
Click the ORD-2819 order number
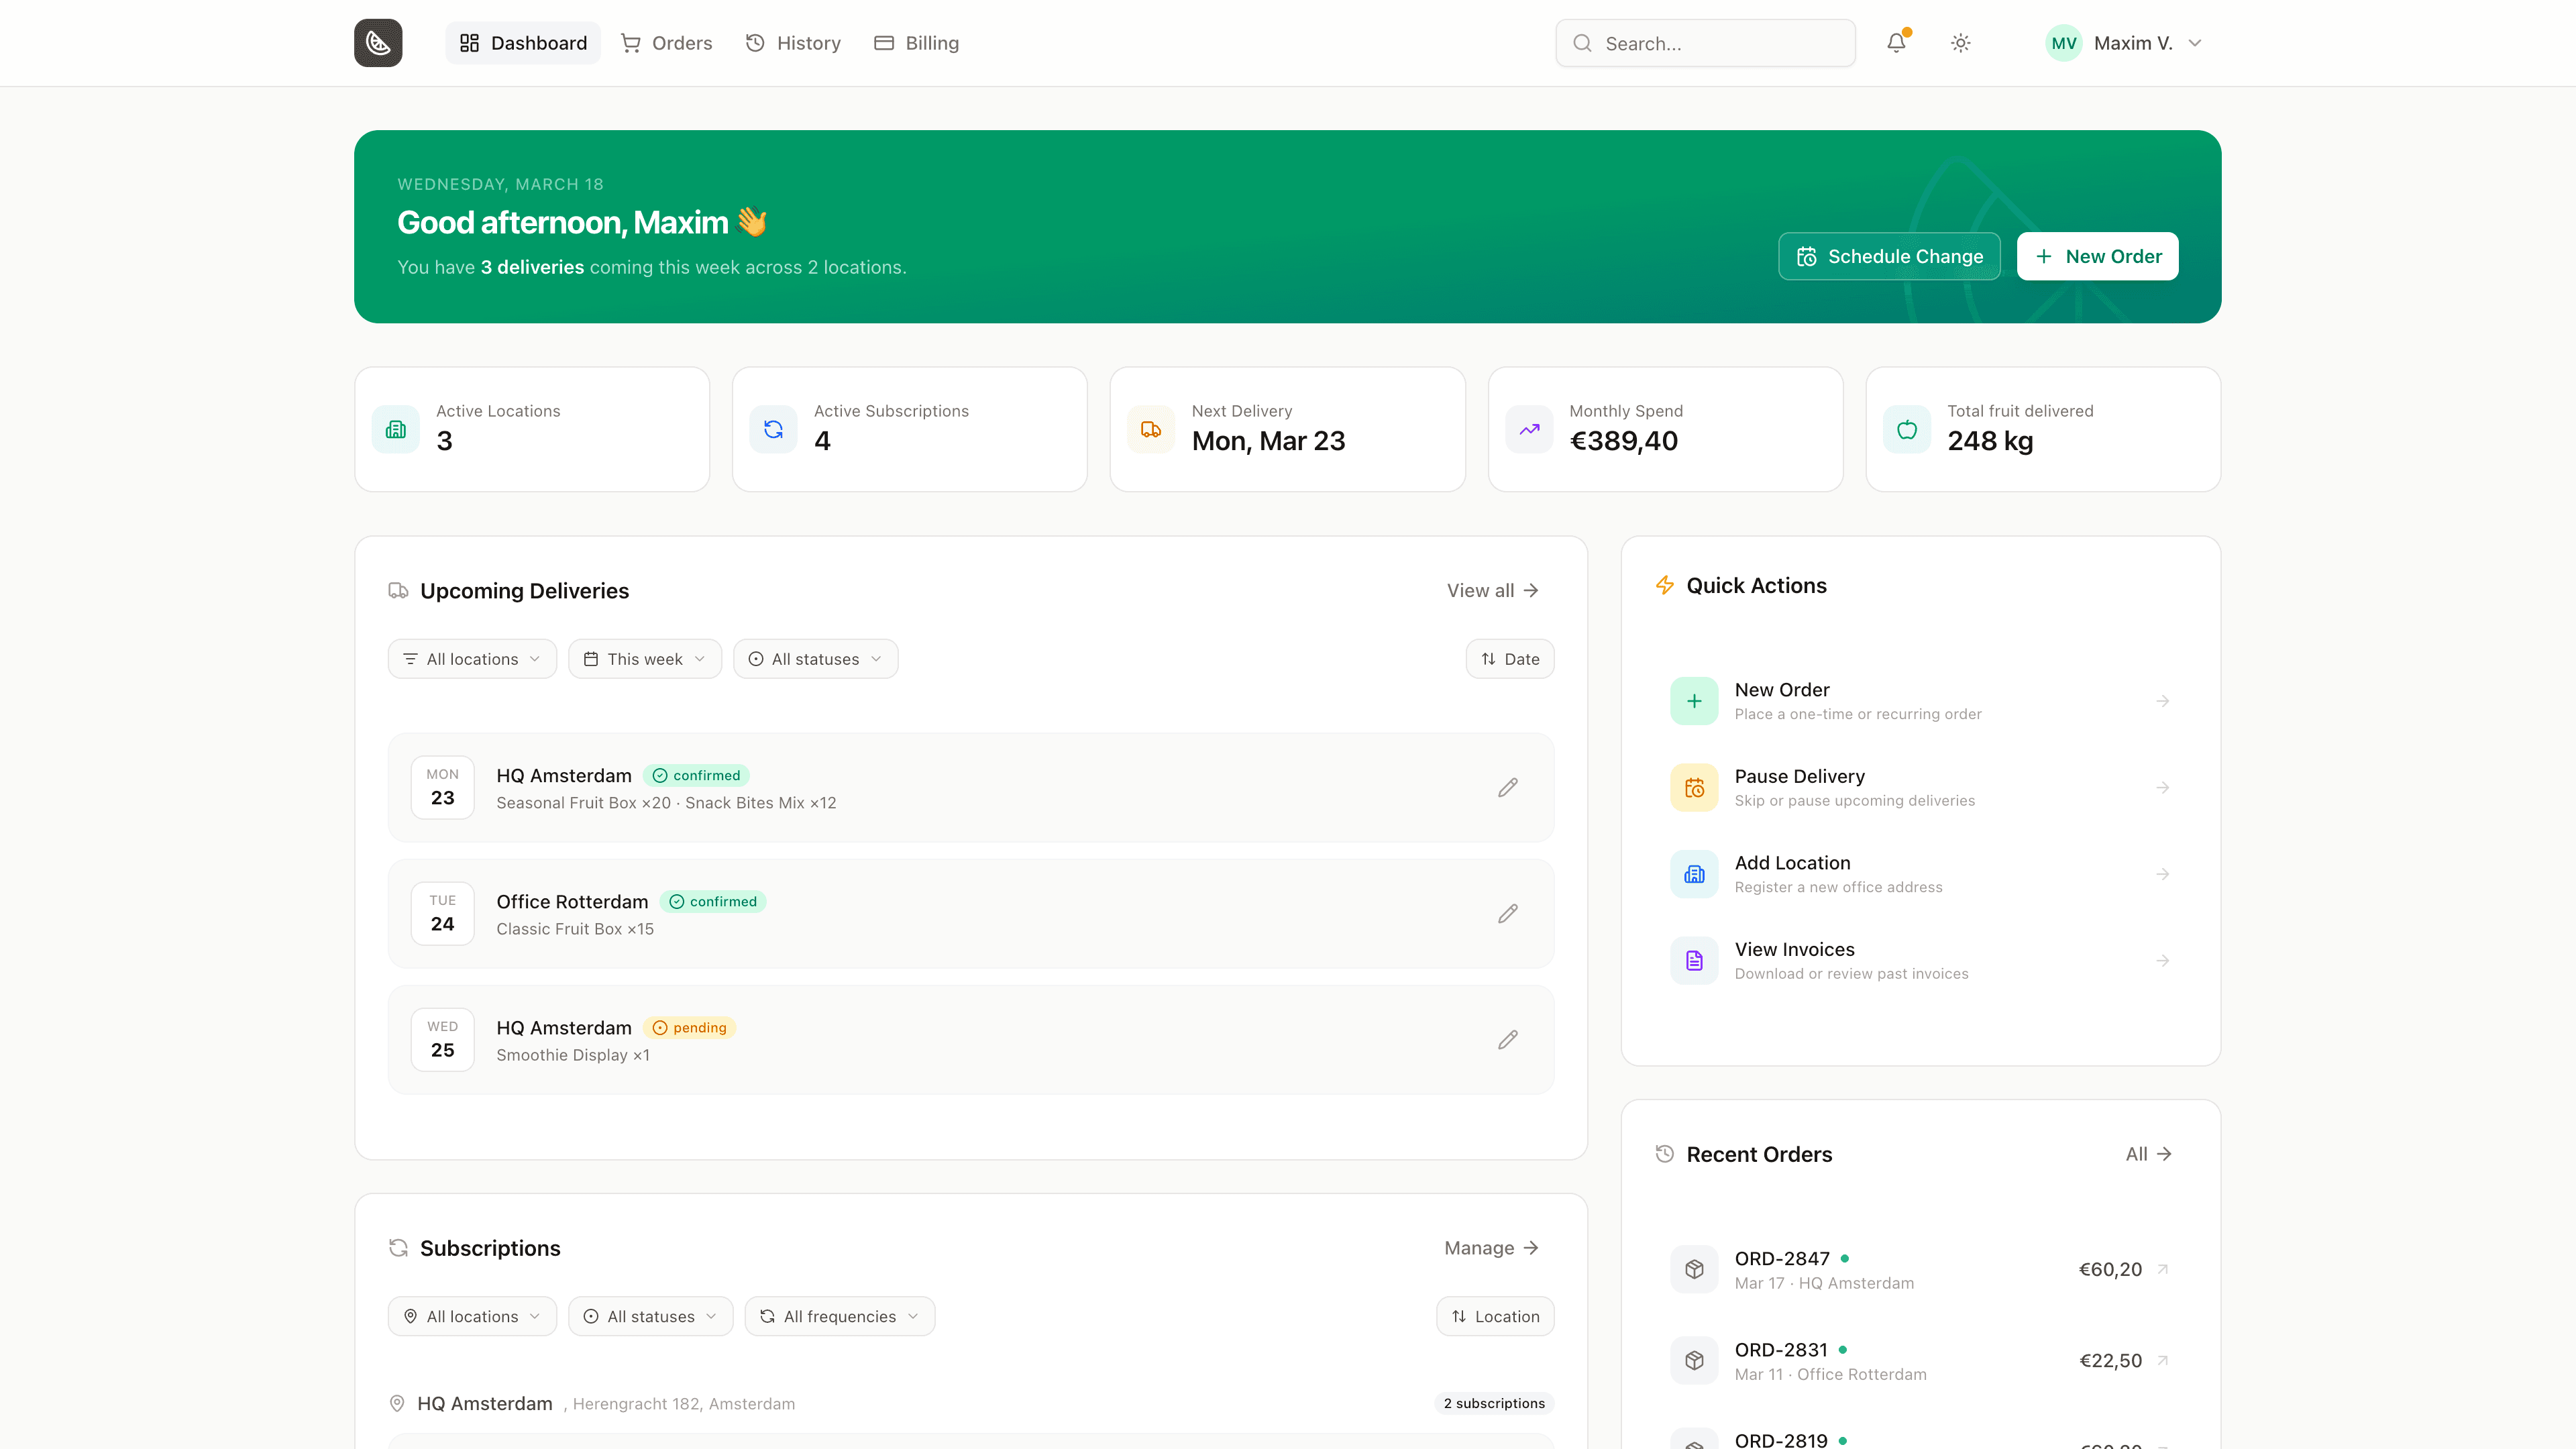(1781, 1440)
